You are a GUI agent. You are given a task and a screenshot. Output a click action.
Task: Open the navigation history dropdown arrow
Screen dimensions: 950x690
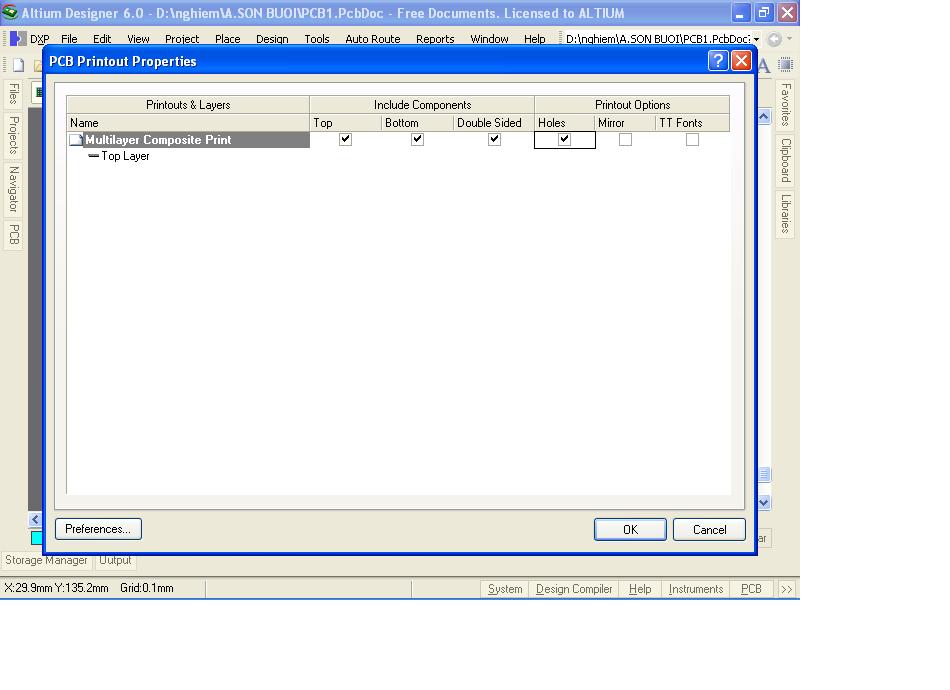point(789,39)
